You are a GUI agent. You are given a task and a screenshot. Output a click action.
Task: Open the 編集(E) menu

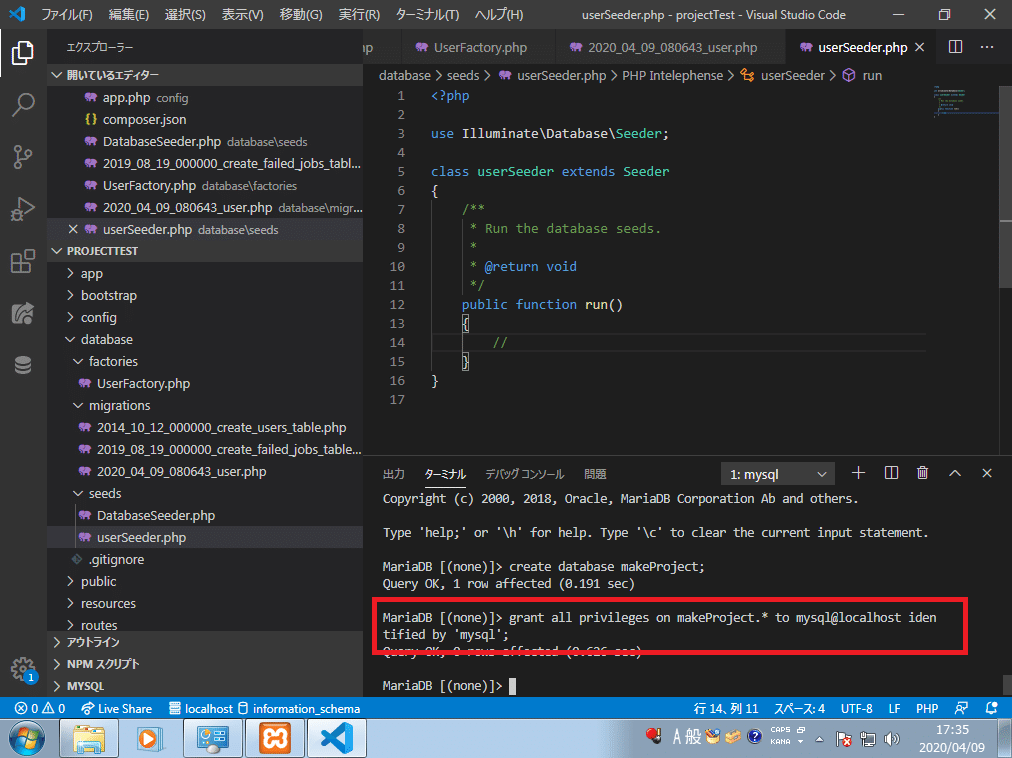point(128,14)
